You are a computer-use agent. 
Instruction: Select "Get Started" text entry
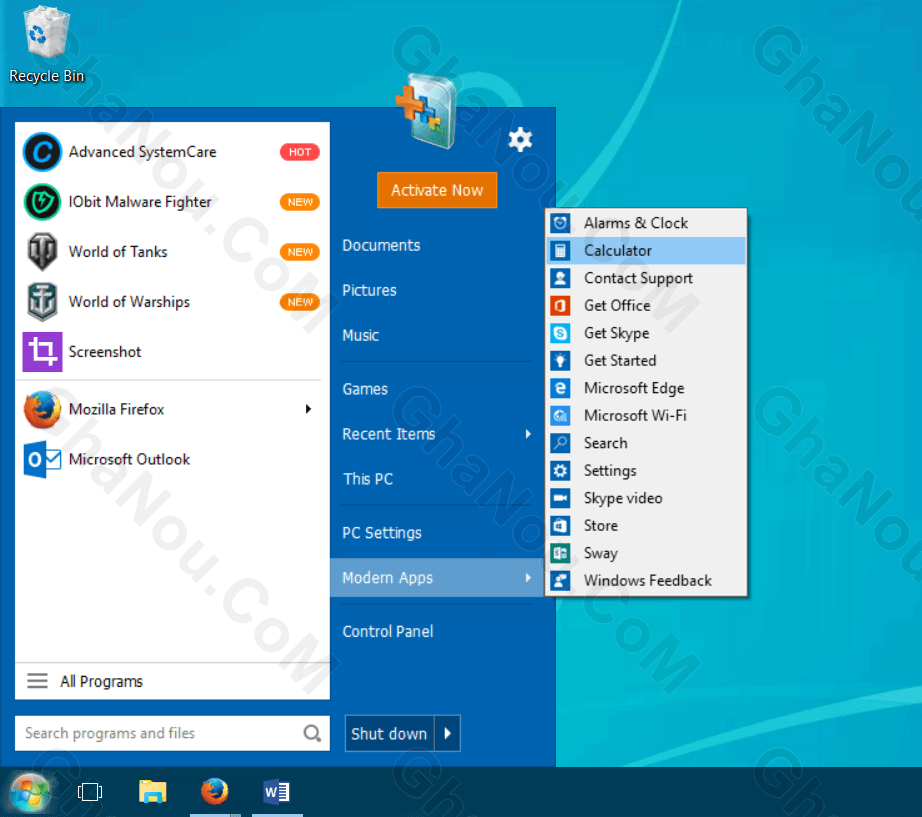pos(620,361)
